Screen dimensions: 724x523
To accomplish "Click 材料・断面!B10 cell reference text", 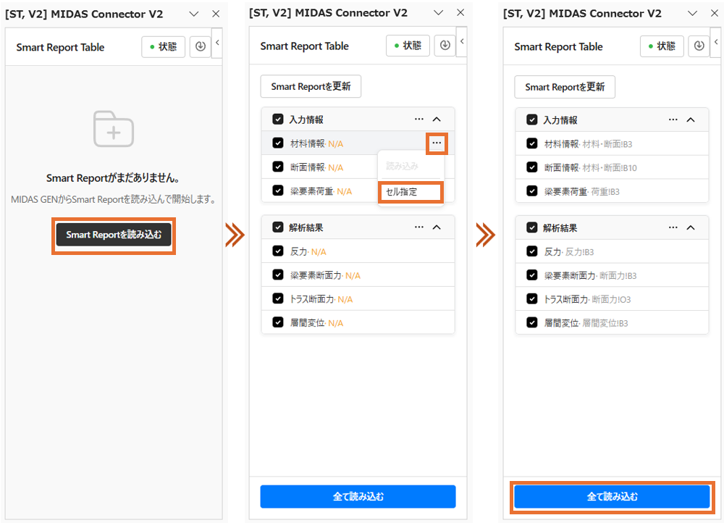I will click(x=609, y=168).
